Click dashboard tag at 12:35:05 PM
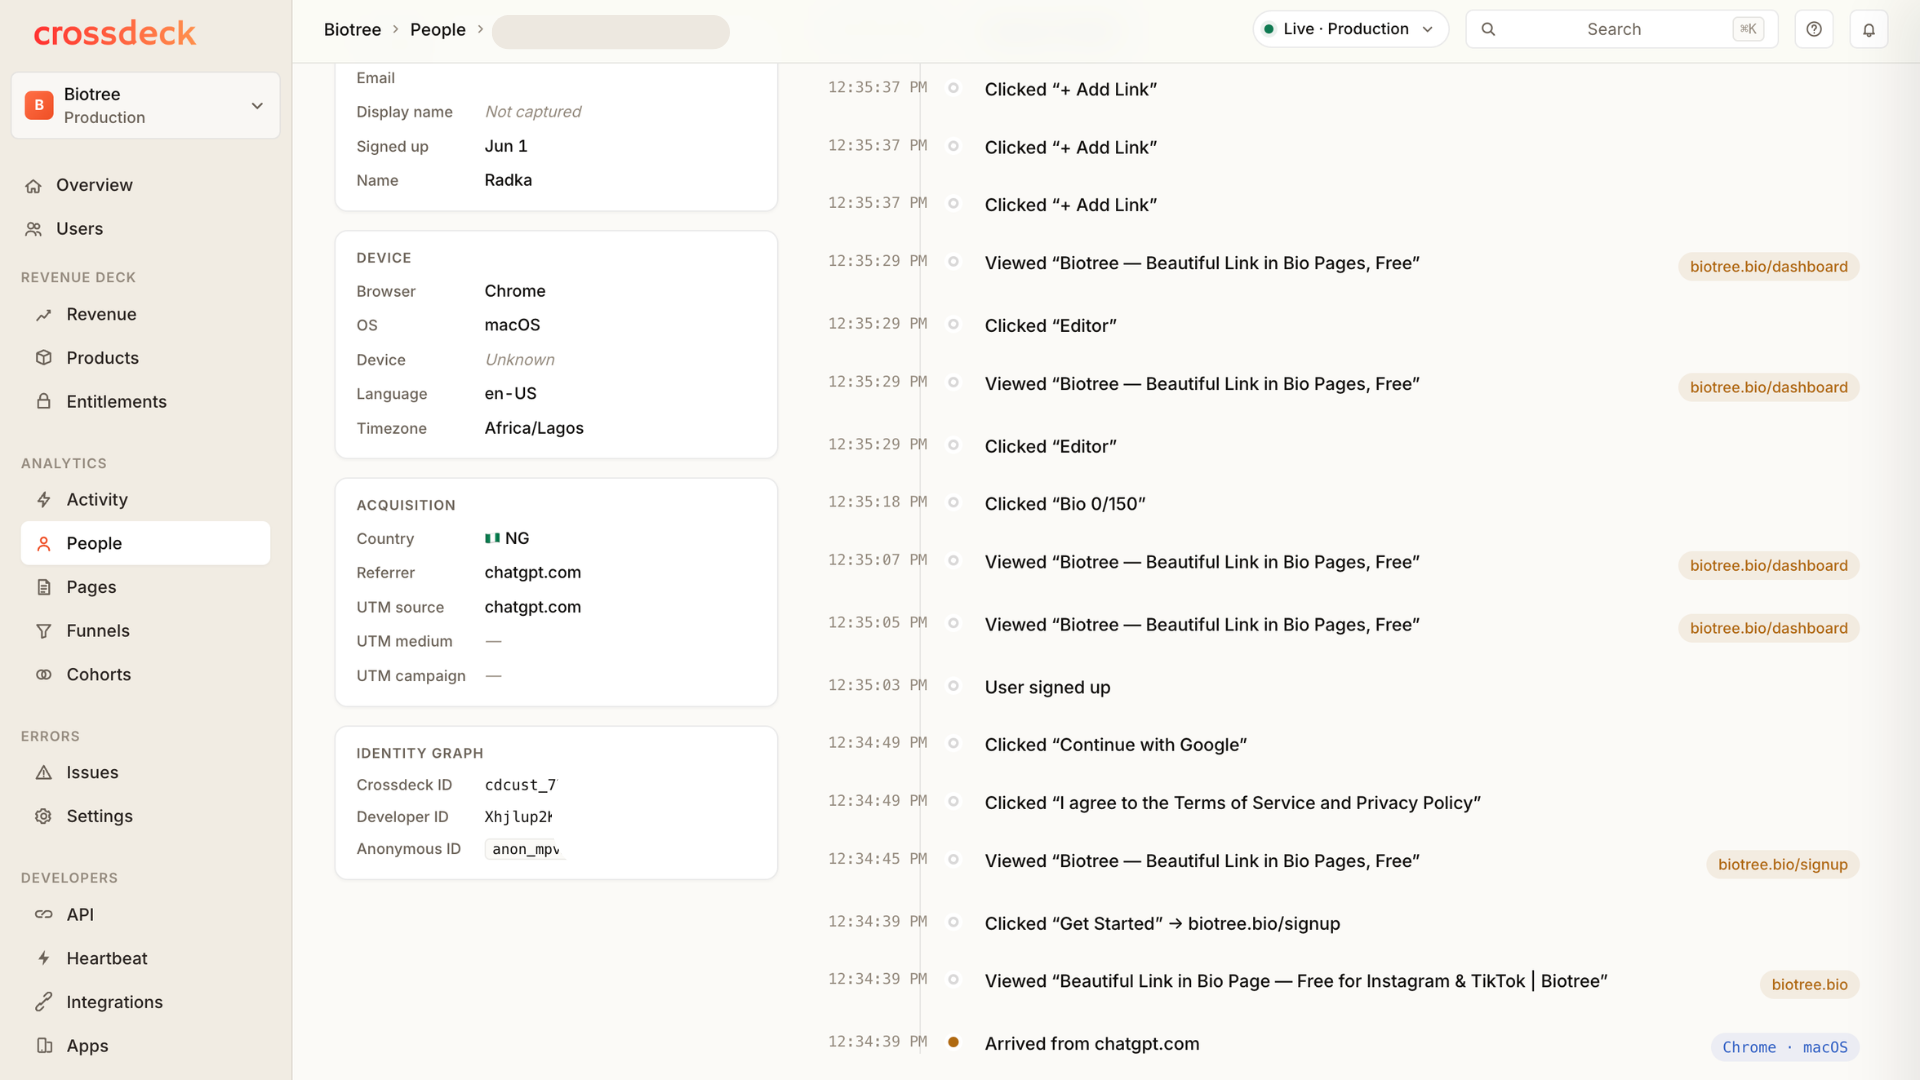This screenshot has height=1080, width=1920. (x=1769, y=628)
